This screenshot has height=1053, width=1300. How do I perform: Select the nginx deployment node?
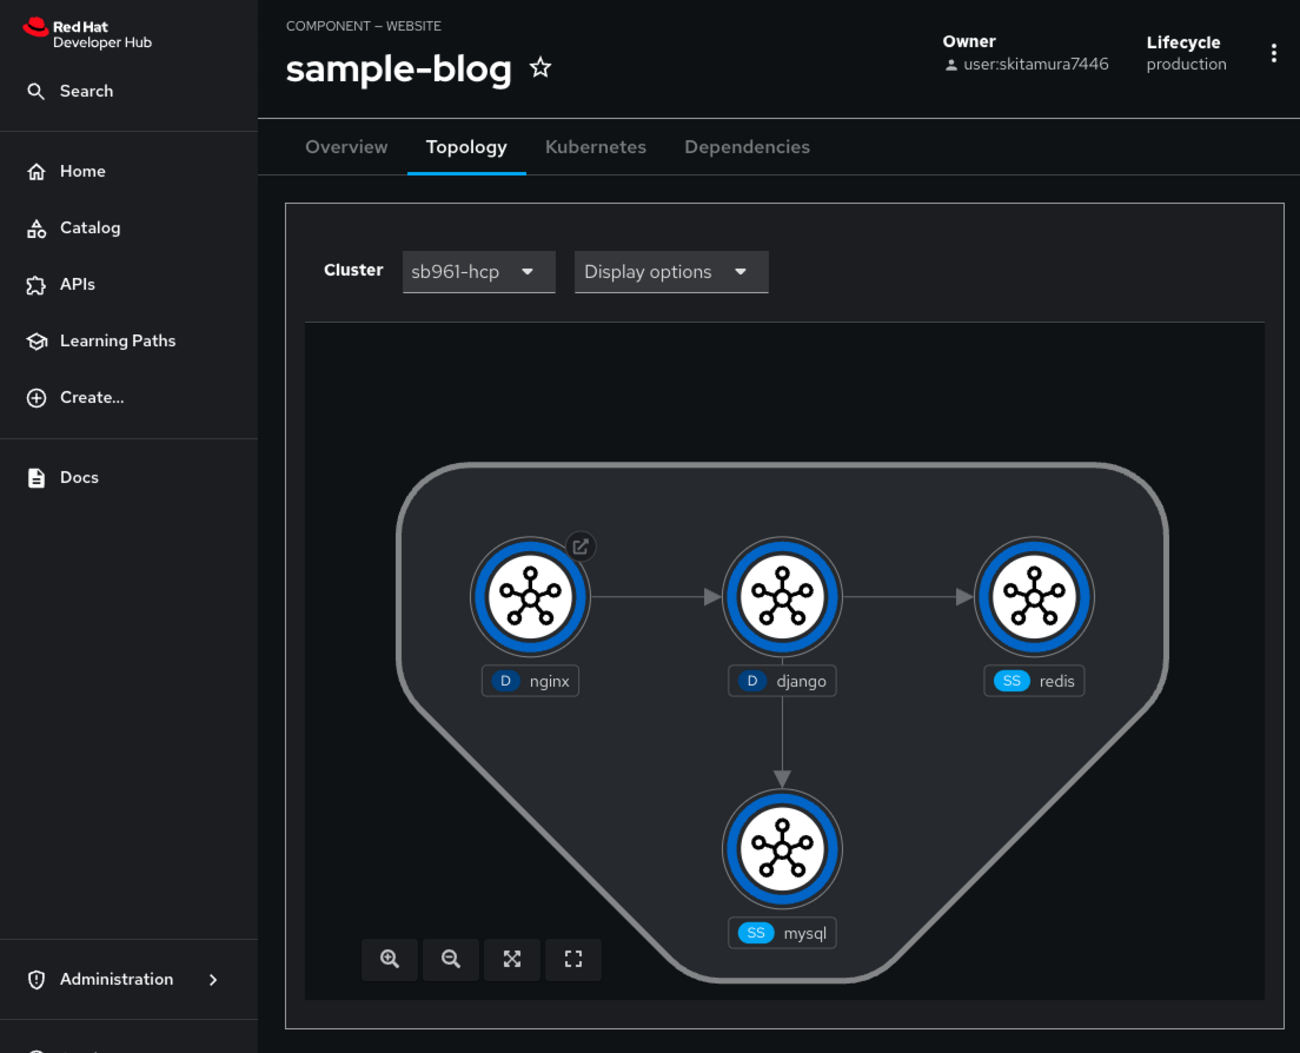coord(530,598)
